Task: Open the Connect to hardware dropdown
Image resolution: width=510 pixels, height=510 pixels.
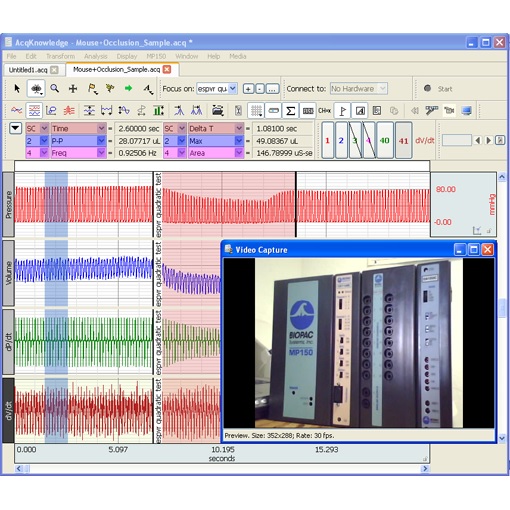Action: 383,88
